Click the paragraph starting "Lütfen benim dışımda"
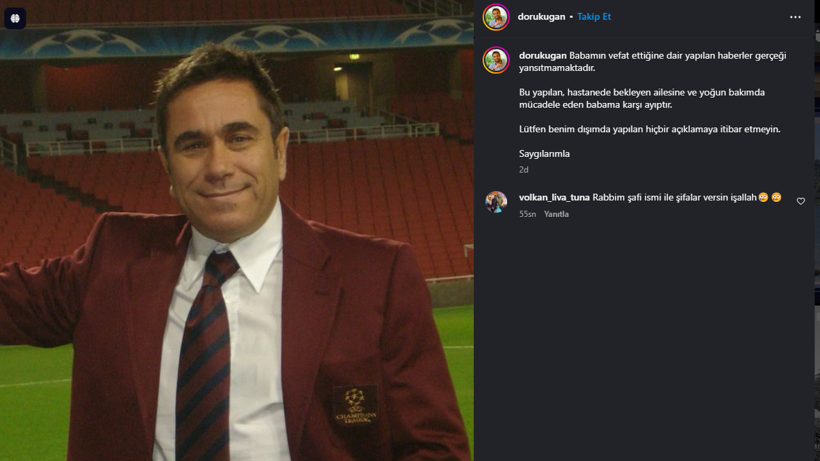820x461 pixels. pyautogui.click(x=649, y=129)
